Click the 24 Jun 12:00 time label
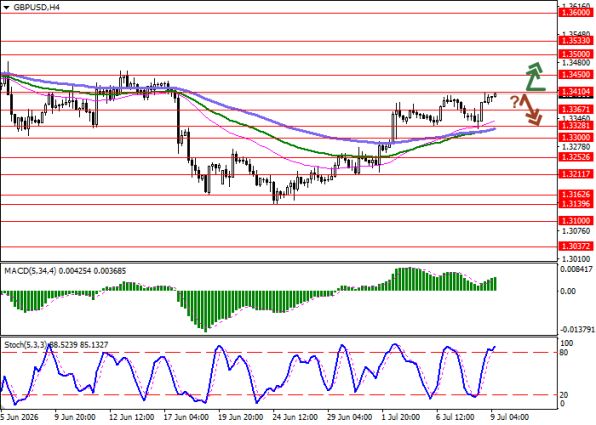 click(296, 417)
